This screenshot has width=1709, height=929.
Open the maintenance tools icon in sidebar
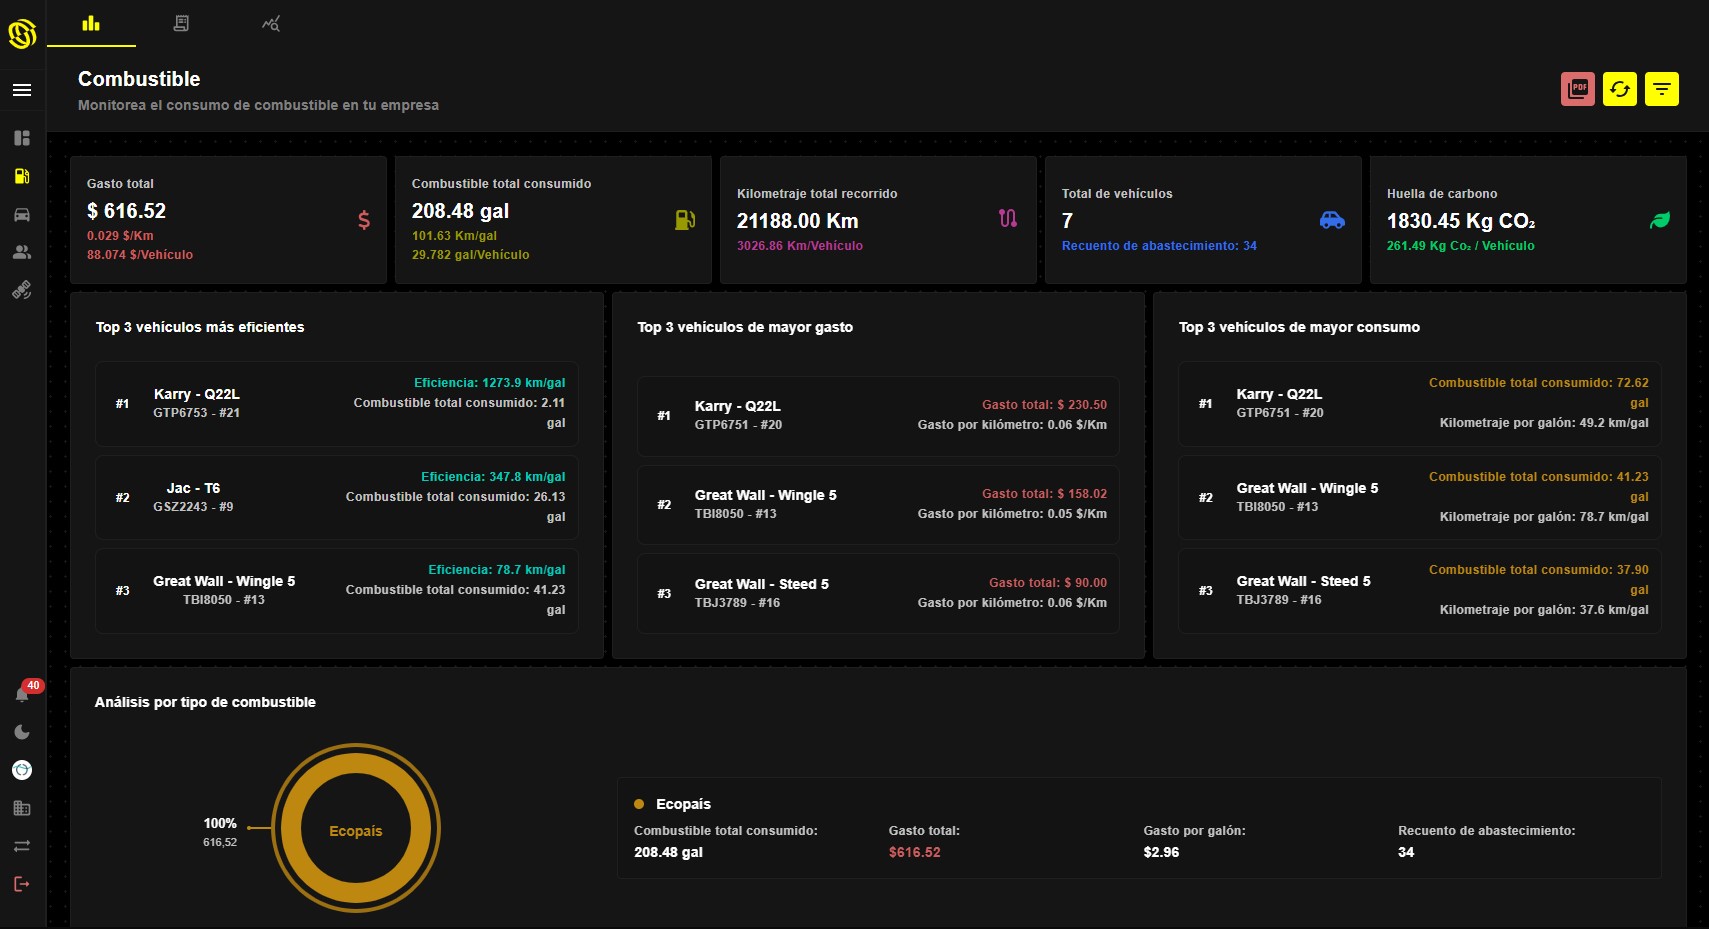21,290
